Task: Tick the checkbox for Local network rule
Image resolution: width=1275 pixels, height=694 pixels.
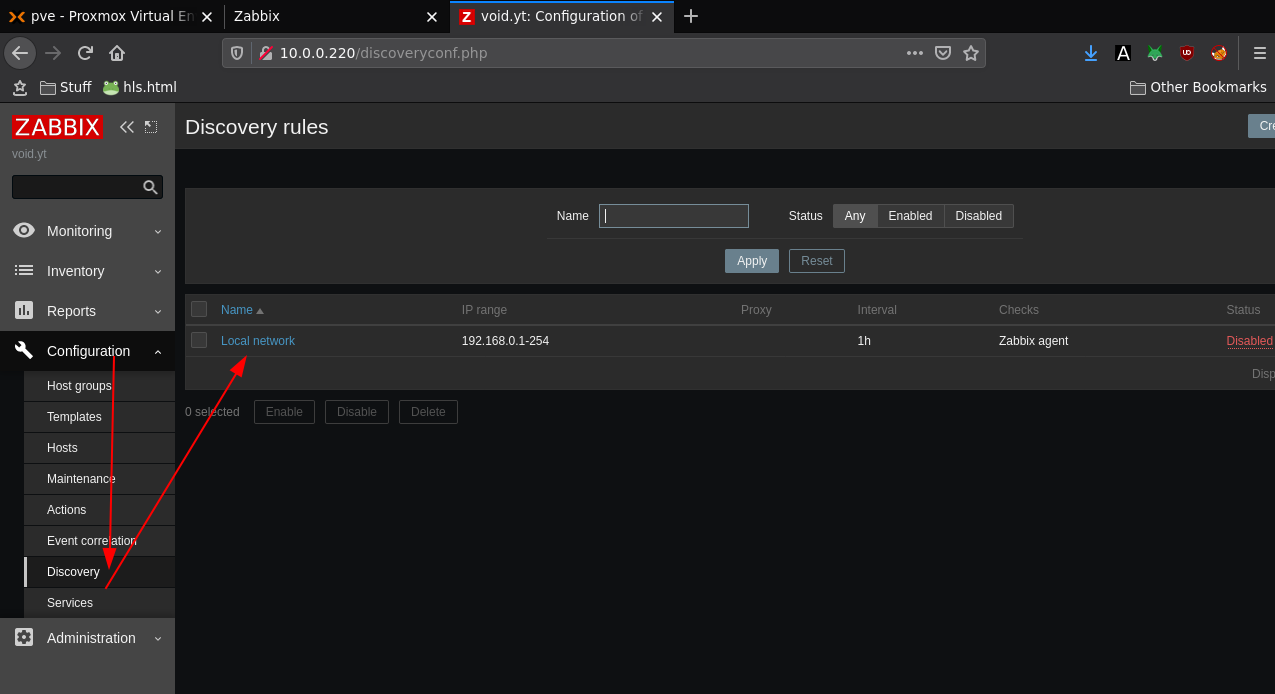Action: (x=199, y=340)
